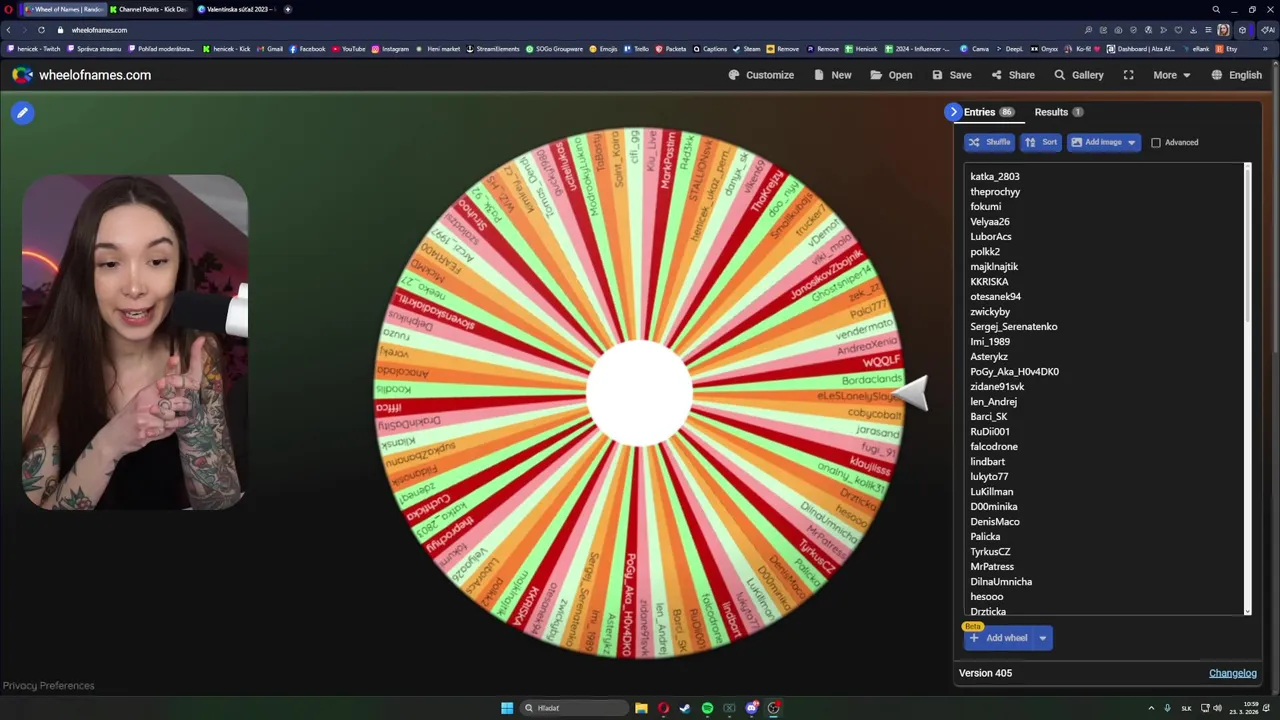The width and height of the screenshot is (1280, 720).
Task: Open Privacy Preferences
Action: (48, 686)
